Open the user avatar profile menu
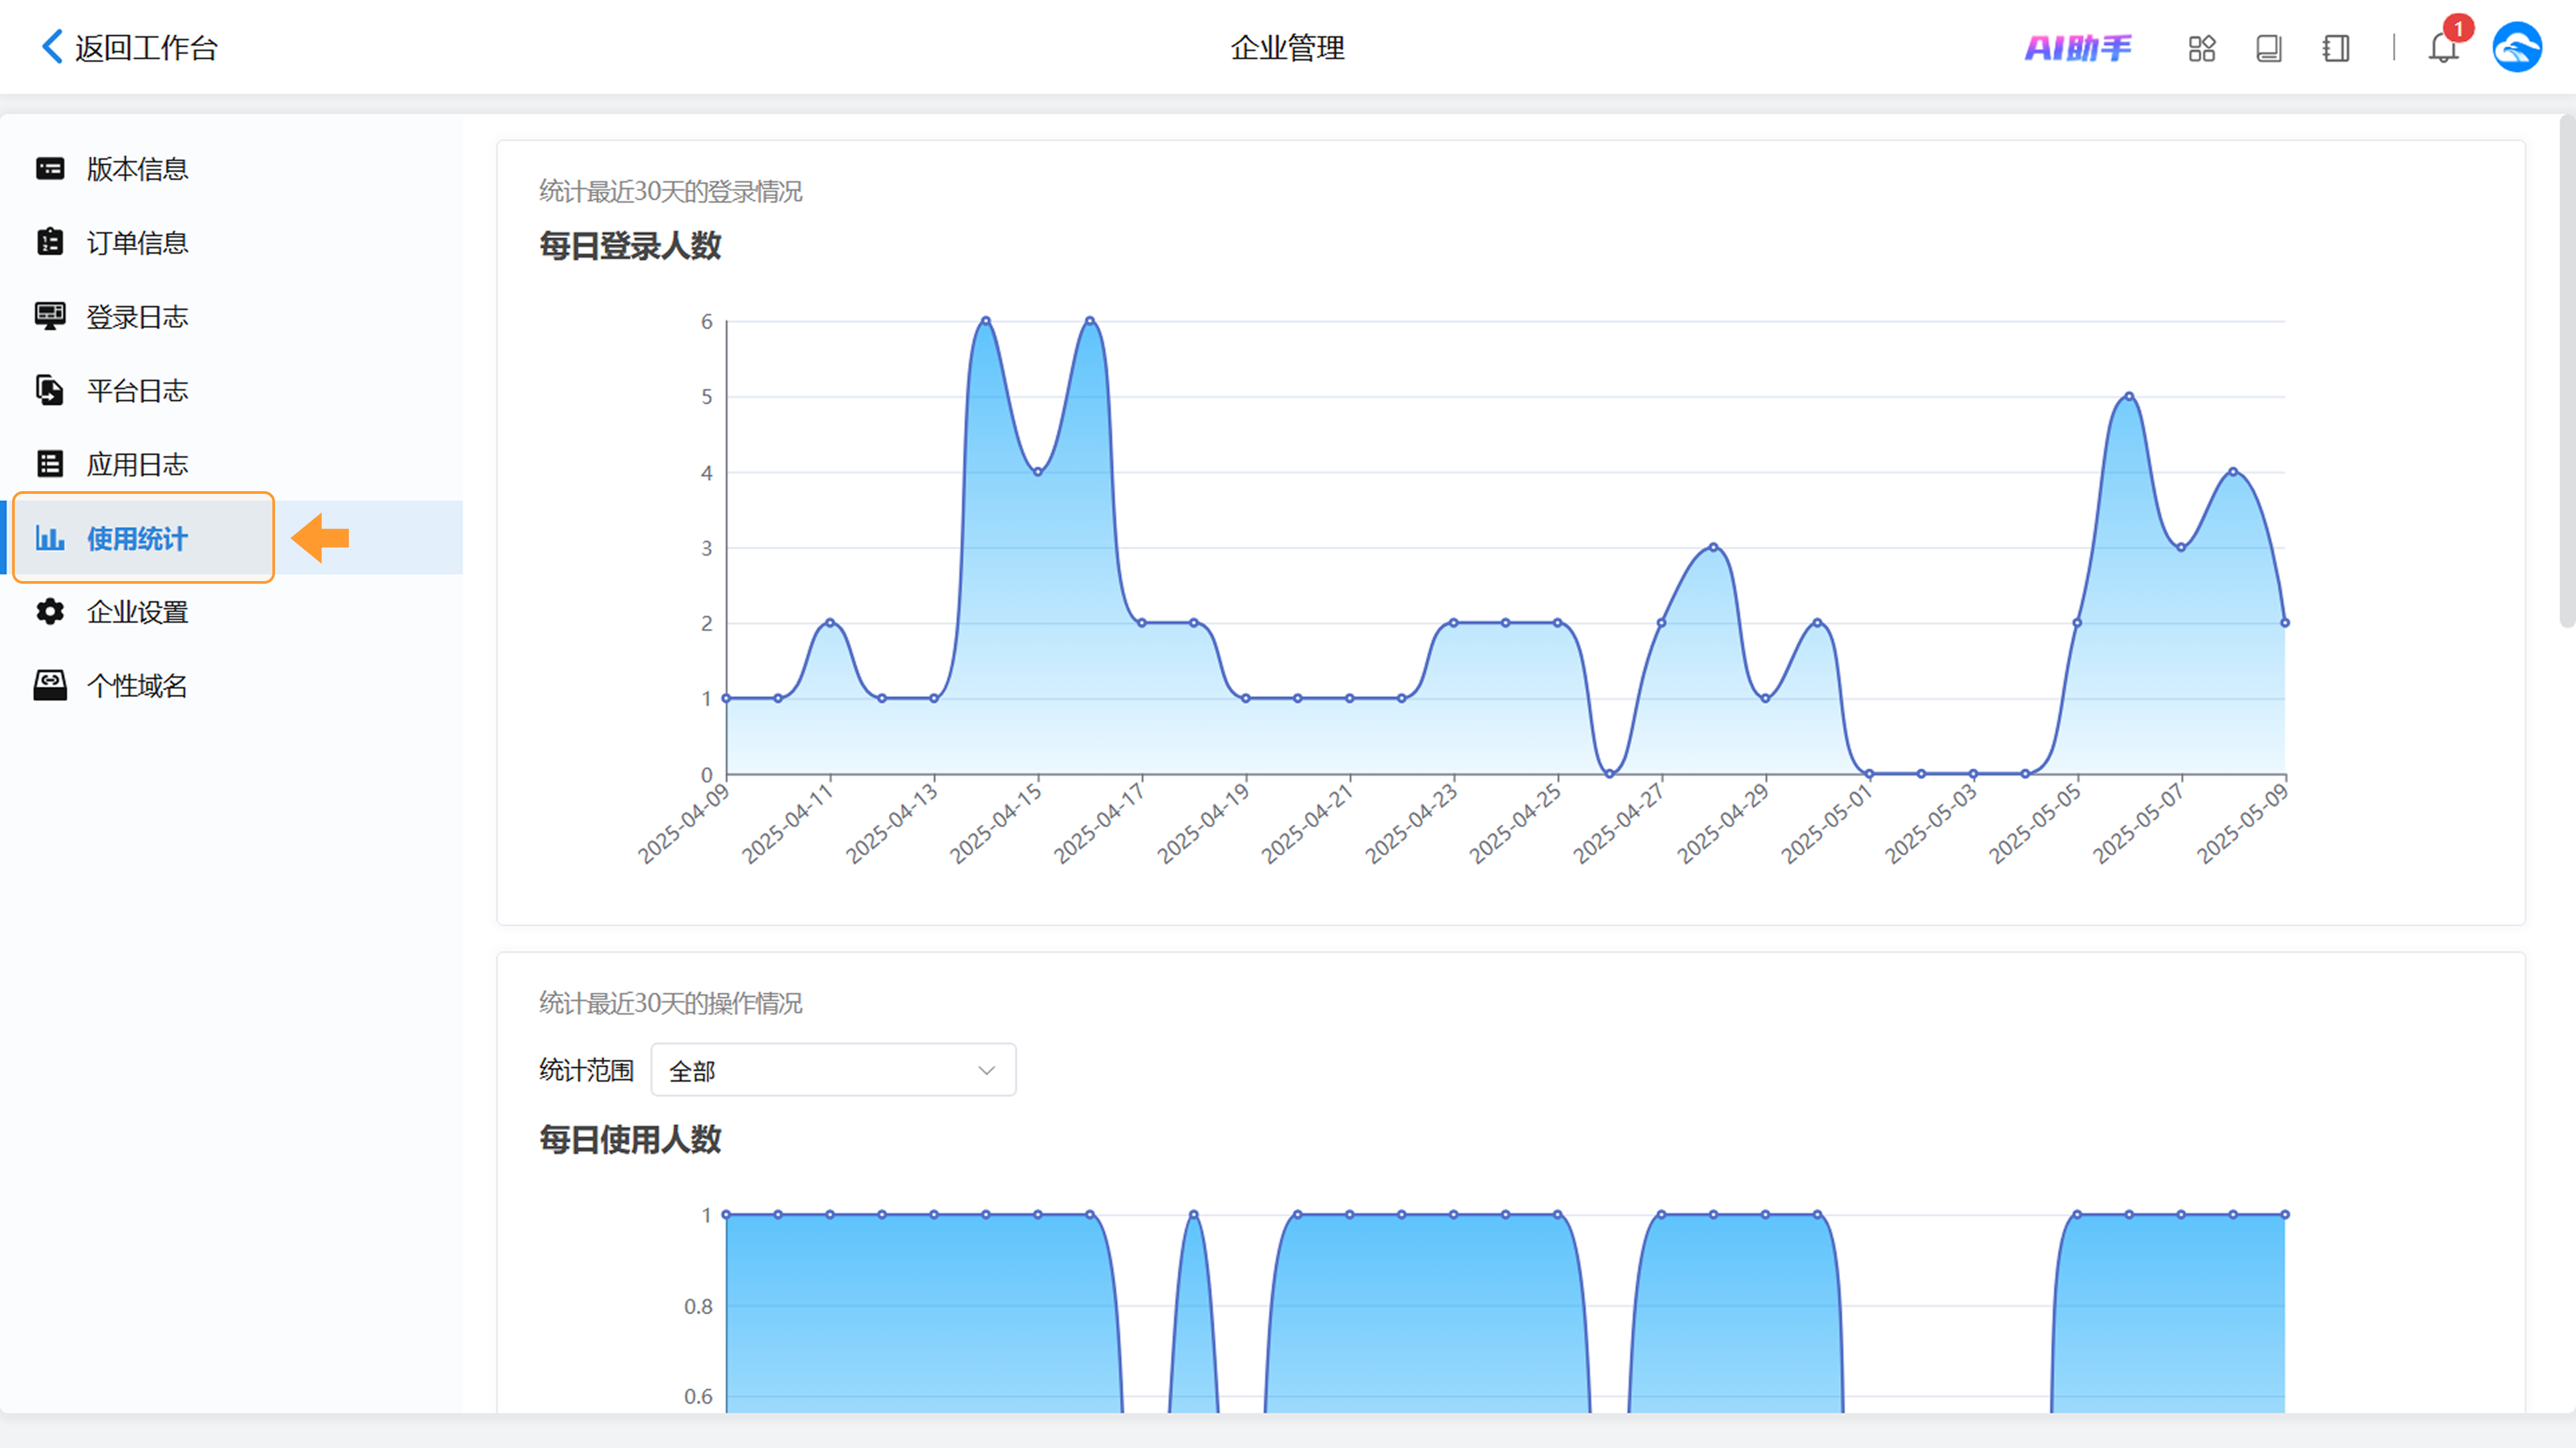Viewport: 2576px width, 1448px height. tap(2517, 47)
